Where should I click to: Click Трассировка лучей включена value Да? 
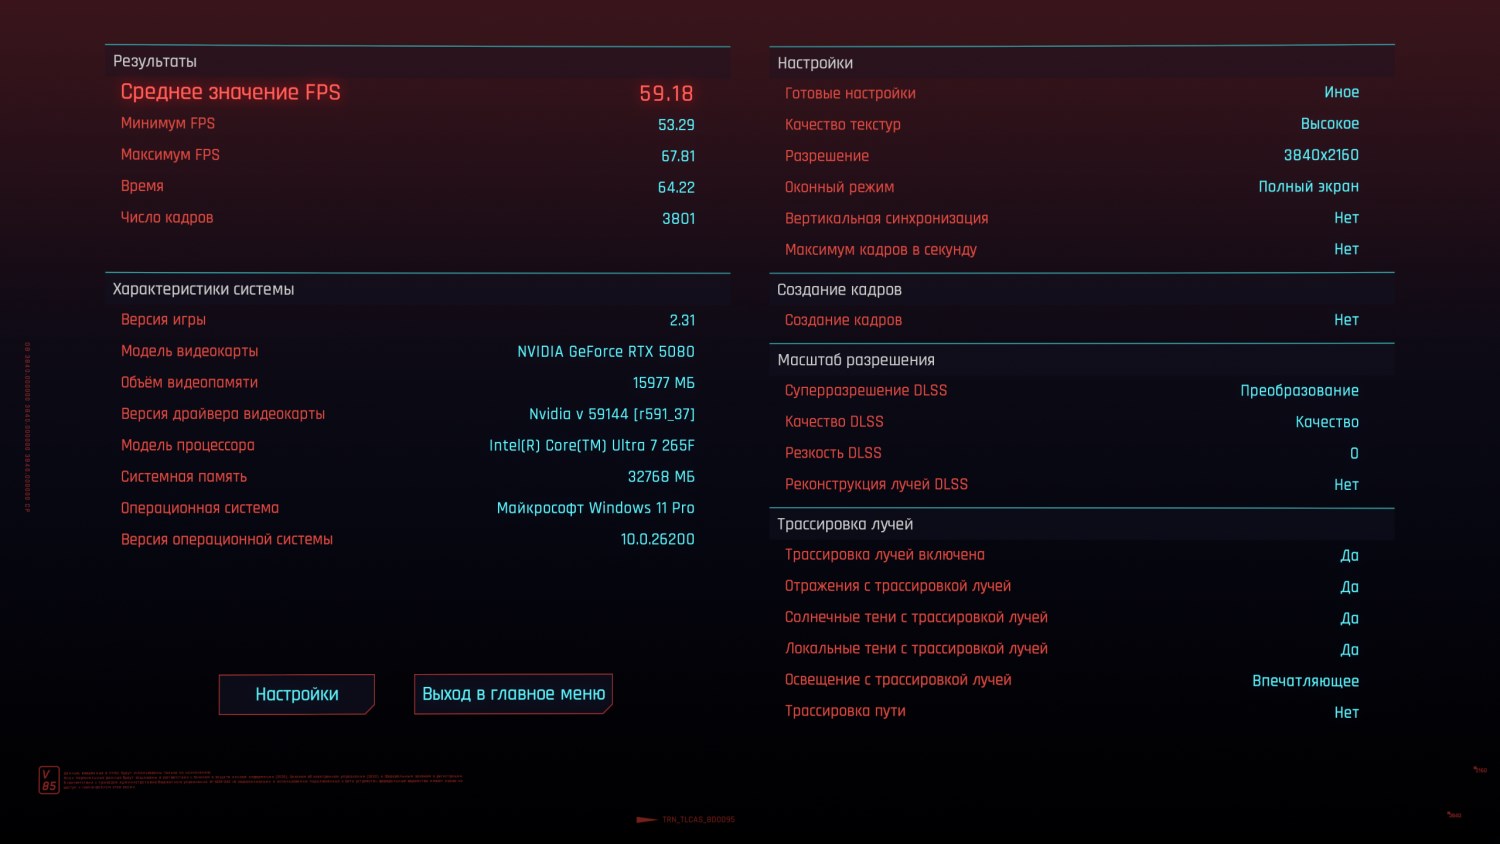pyautogui.click(x=1349, y=555)
